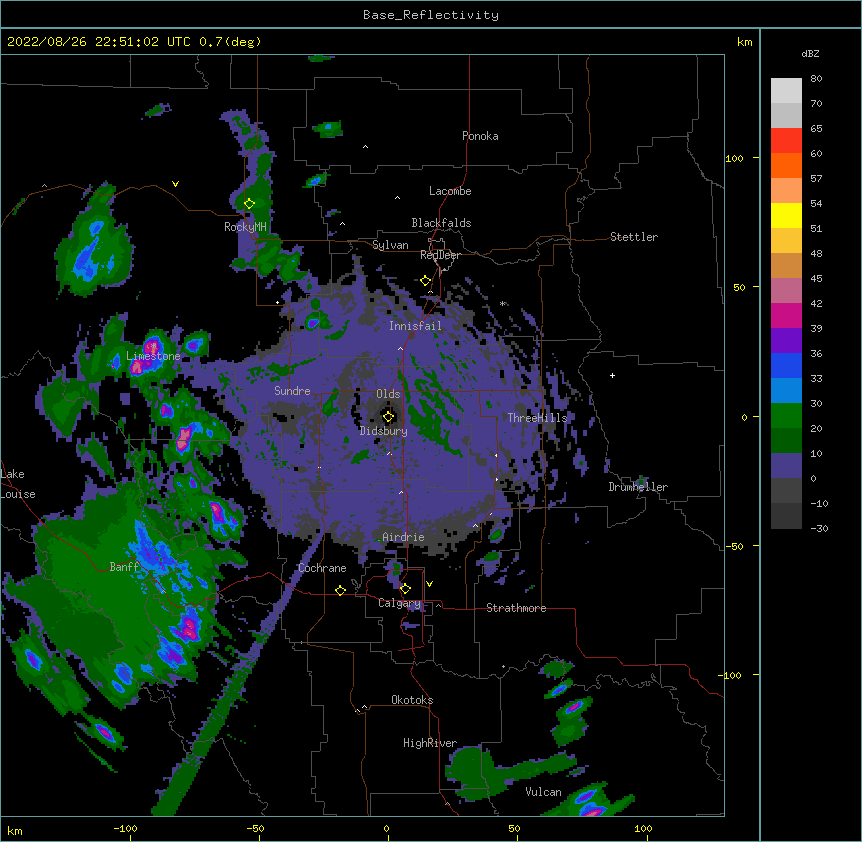Pick the magenta 39-42 dBZ legend swatch
The height and width of the screenshot is (842, 862).
pos(786,315)
